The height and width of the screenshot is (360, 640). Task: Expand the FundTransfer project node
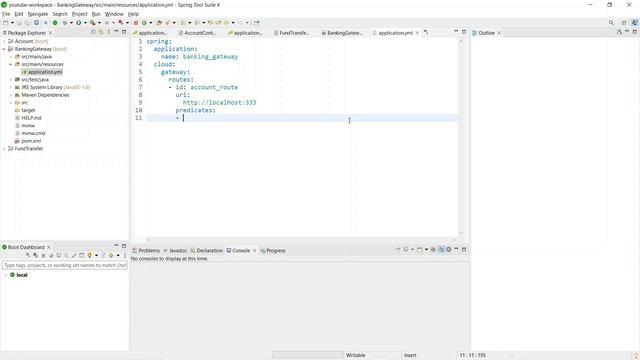point(4,149)
